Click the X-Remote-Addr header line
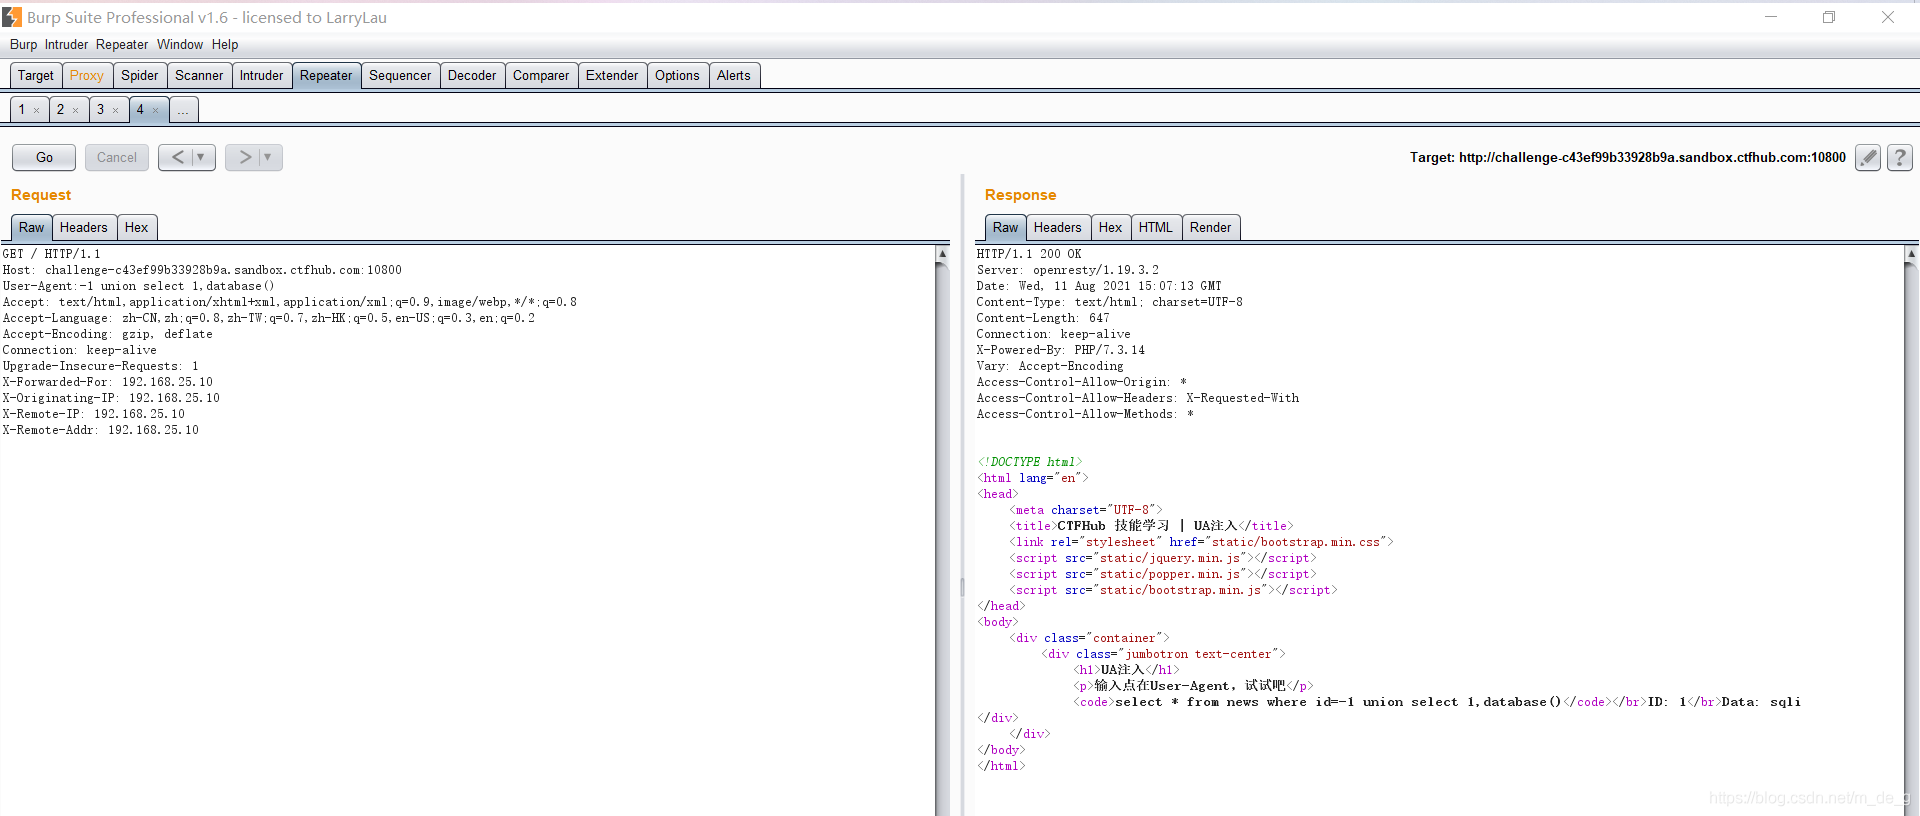This screenshot has height=816, width=1920. coord(100,430)
